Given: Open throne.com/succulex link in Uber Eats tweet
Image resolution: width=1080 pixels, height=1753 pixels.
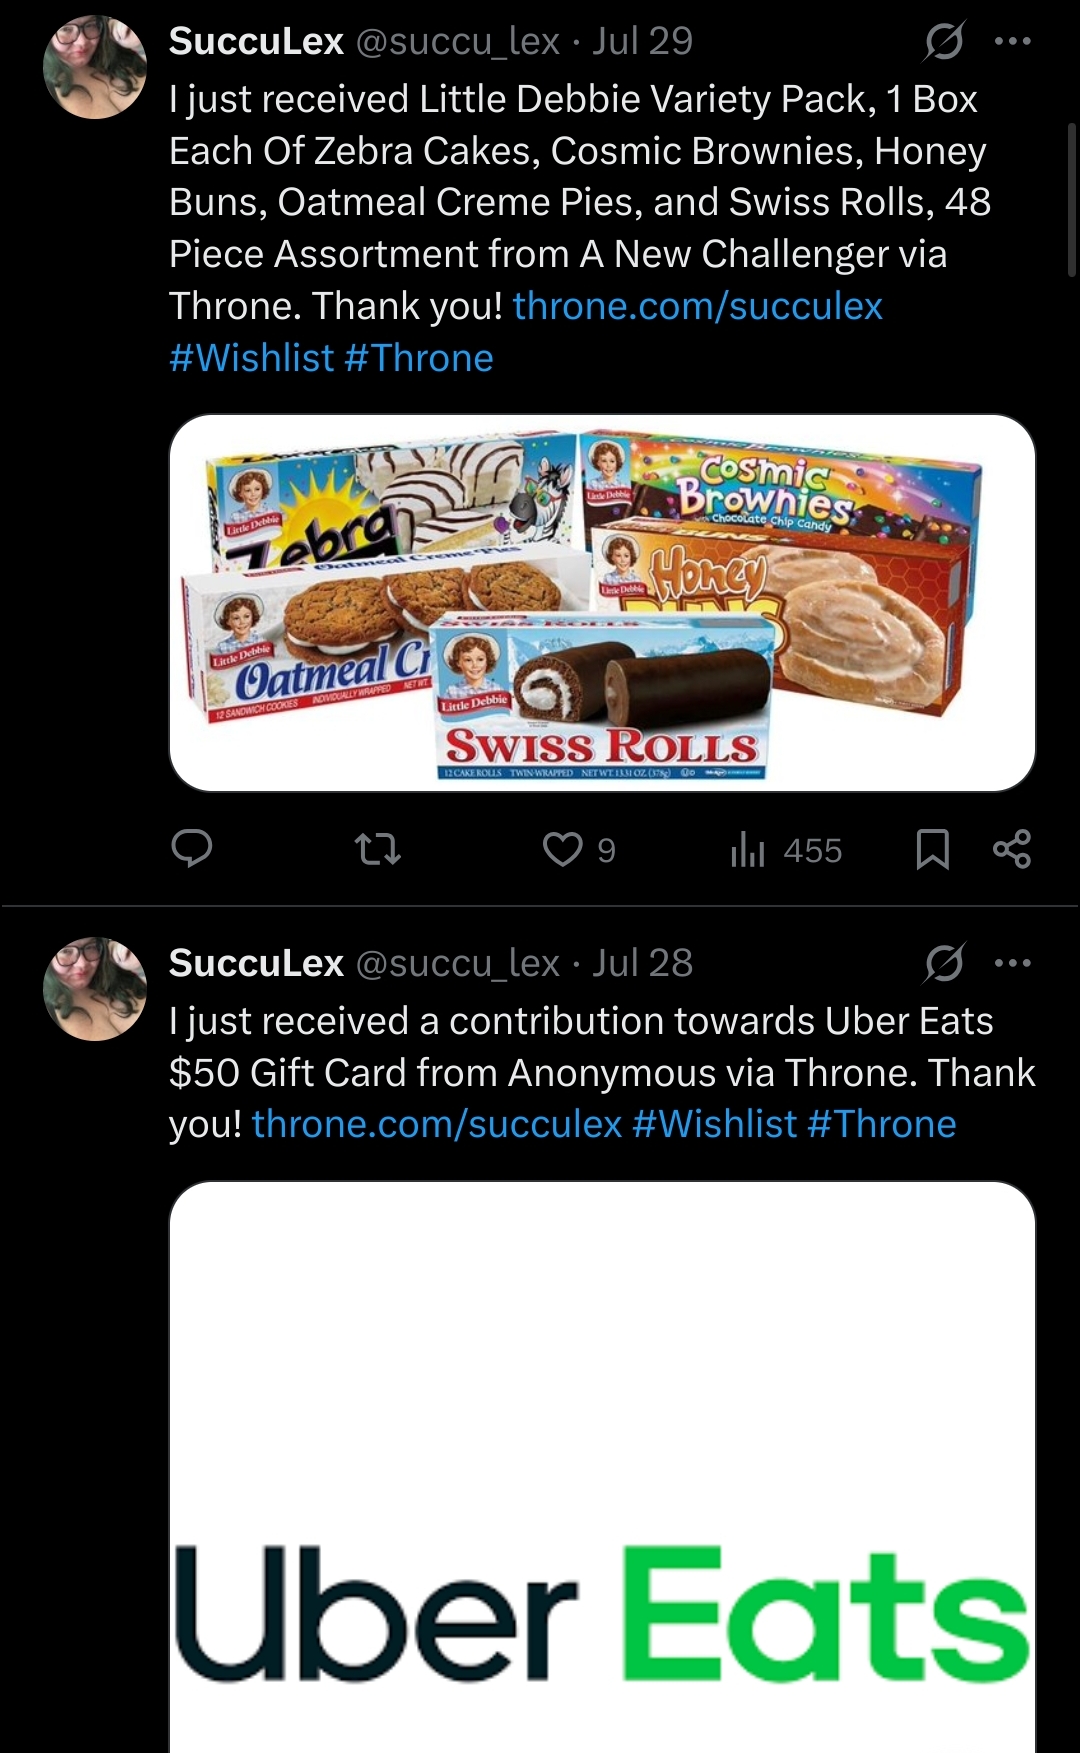Looking at the screenshot, I should click(437, 1124).
